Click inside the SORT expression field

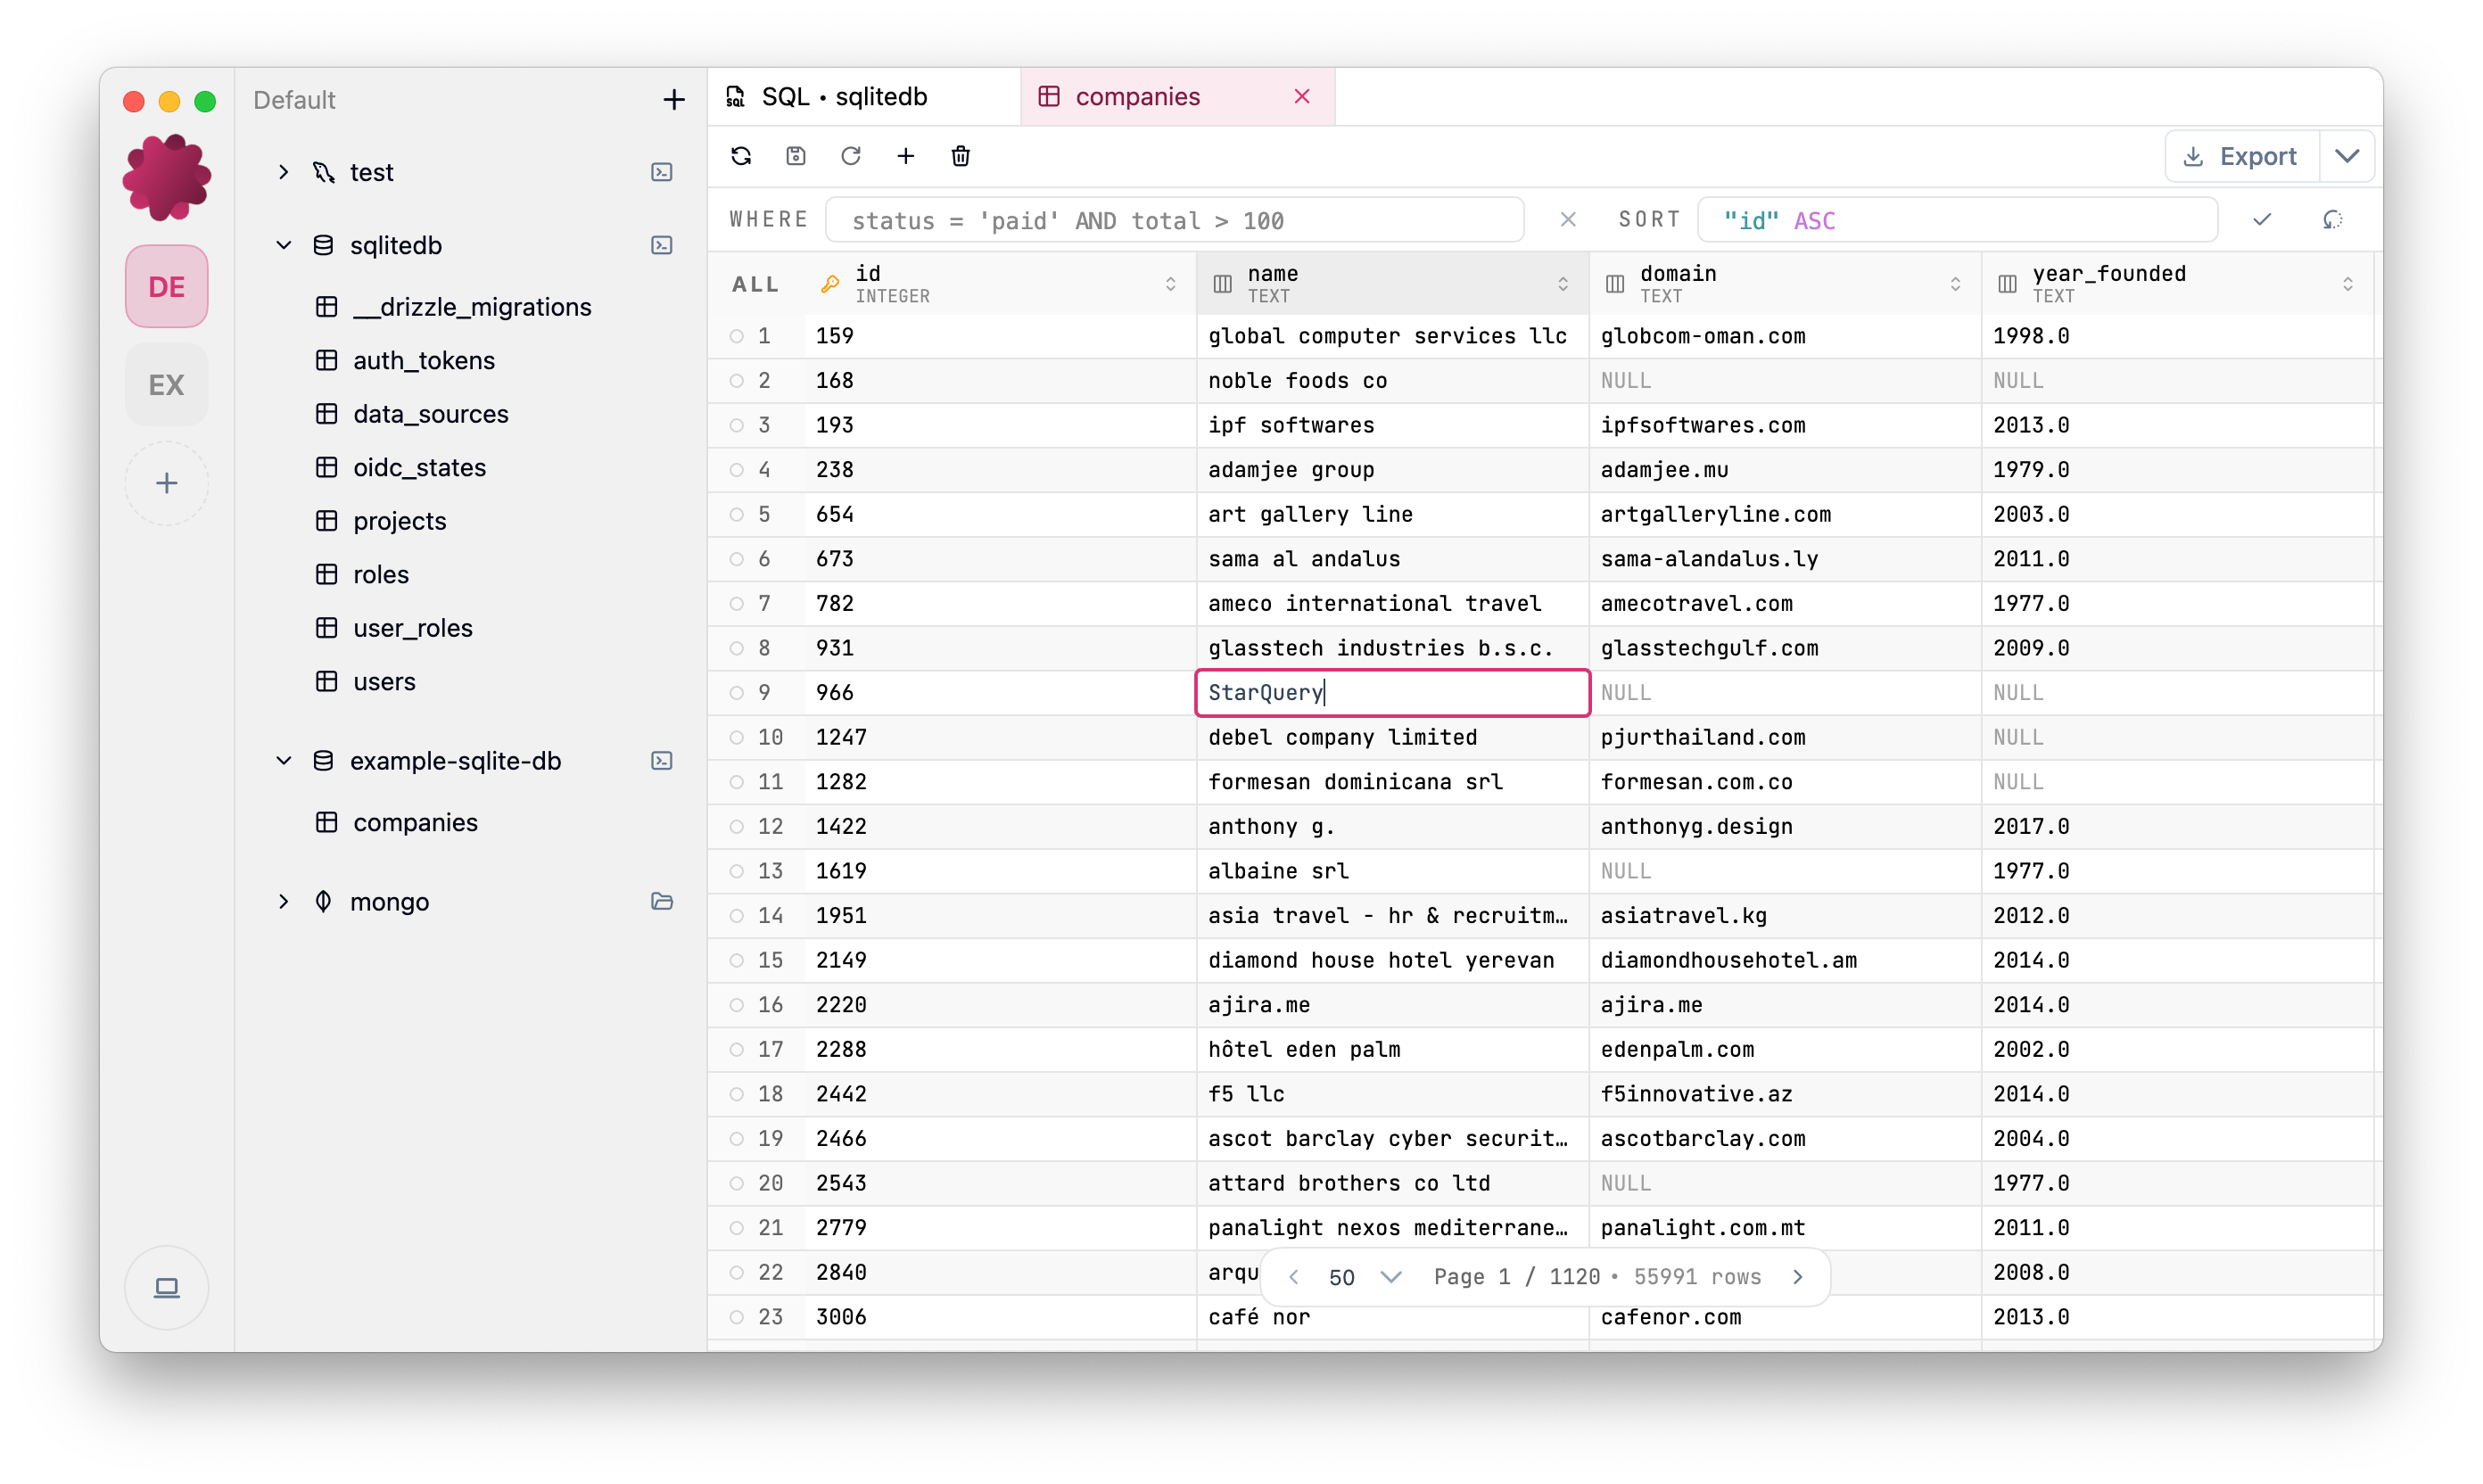pyautogui.click(x=1955, y=219)
